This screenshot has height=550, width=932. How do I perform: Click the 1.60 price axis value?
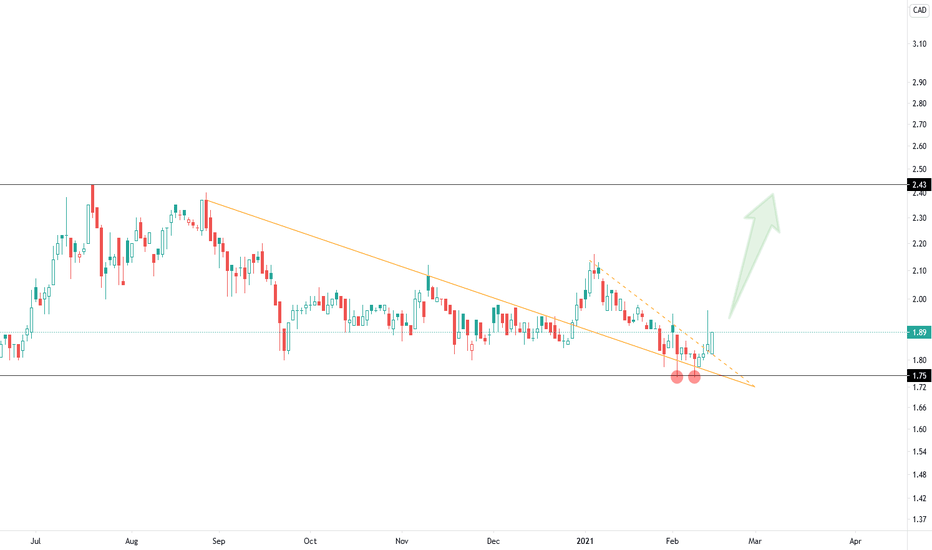click(919, 429)
